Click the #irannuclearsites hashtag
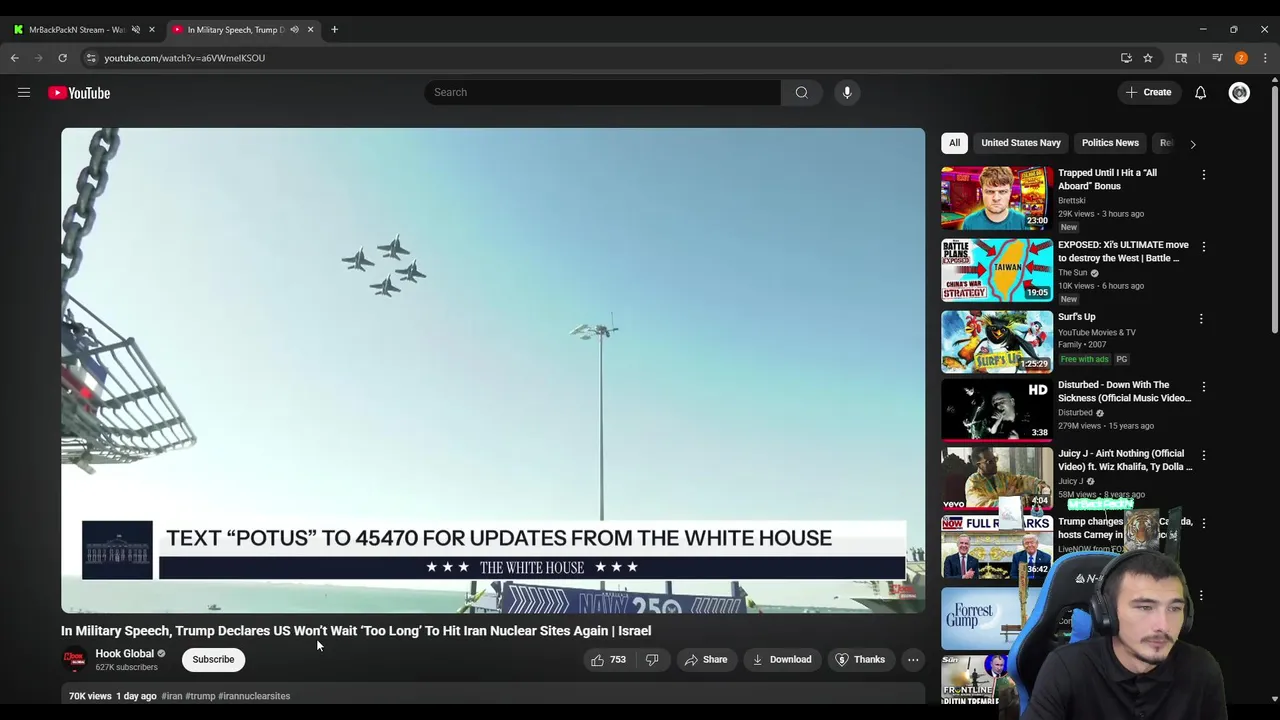This screenshot has width=1280, height=720. pos(254,696)
